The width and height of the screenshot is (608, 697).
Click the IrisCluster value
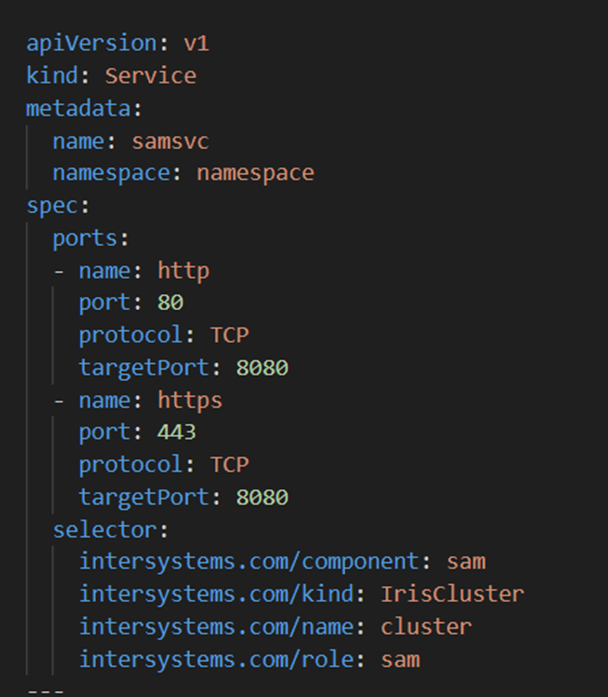452,594
